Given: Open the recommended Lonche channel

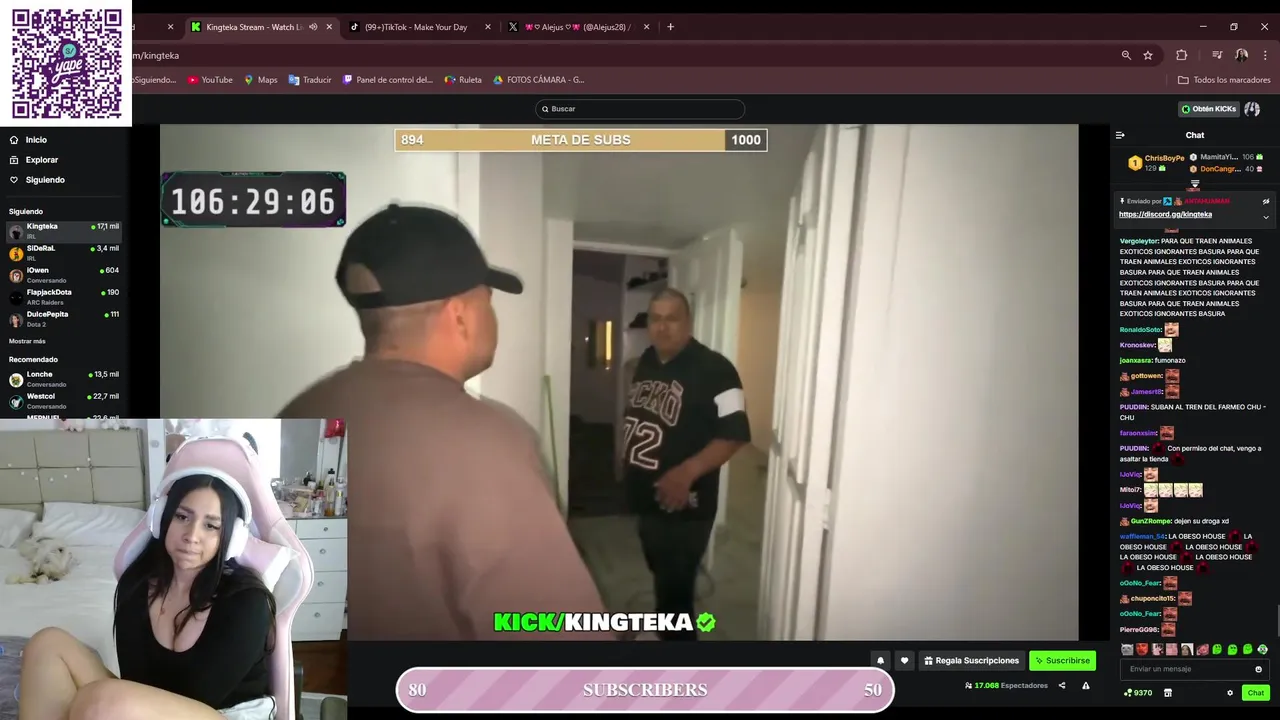Looking at the screenshot, I should pyautogui.click(x=65, y=379).
